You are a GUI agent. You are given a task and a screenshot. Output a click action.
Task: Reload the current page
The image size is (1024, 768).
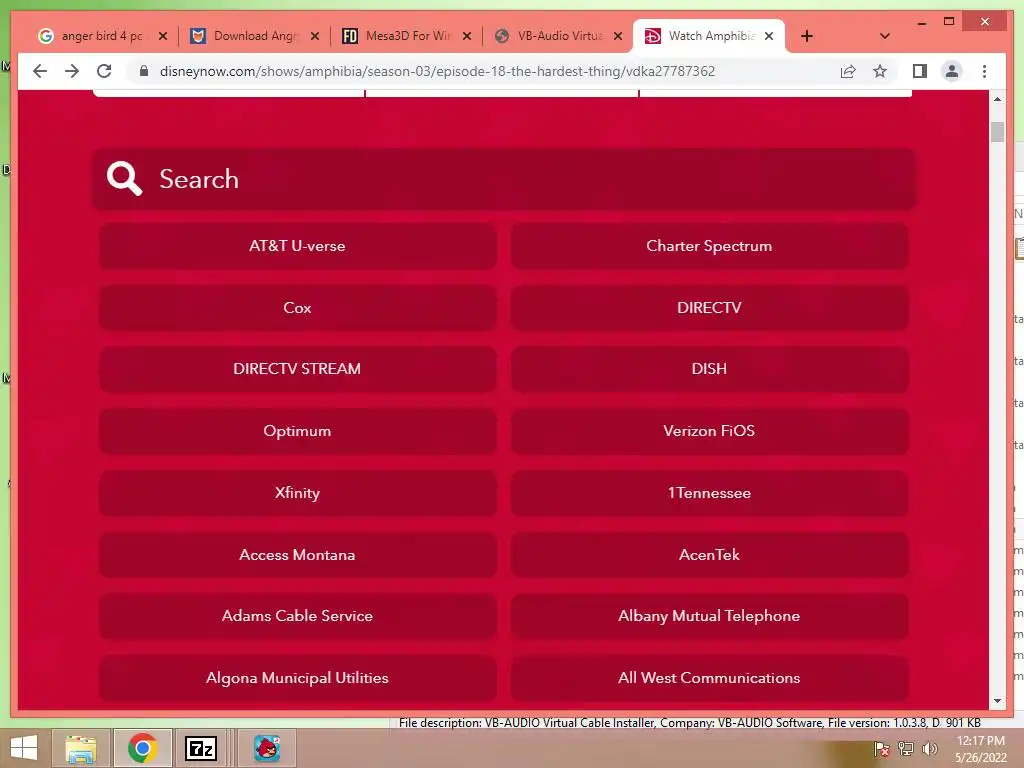click(x=104, y=71)
